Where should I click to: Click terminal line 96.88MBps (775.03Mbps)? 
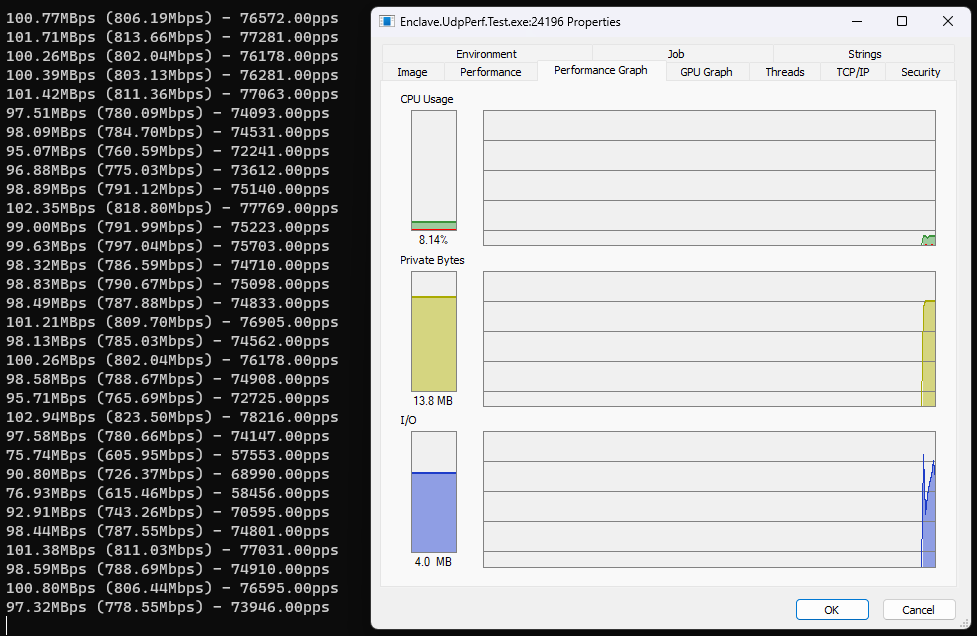click(x=168, y=170)
